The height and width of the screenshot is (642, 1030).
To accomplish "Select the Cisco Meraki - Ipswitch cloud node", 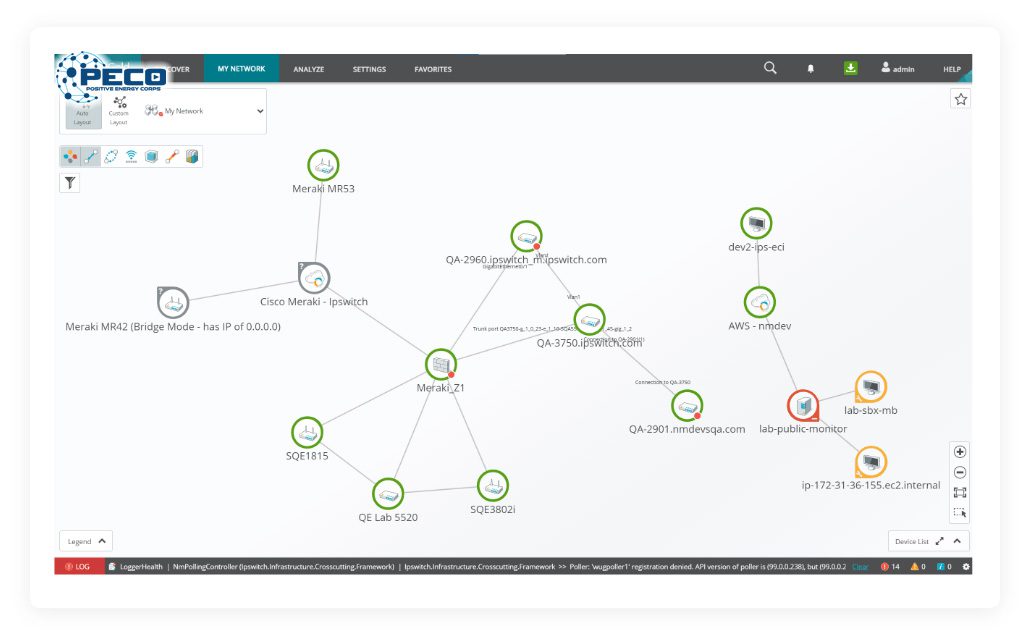I will coord(314,278).
